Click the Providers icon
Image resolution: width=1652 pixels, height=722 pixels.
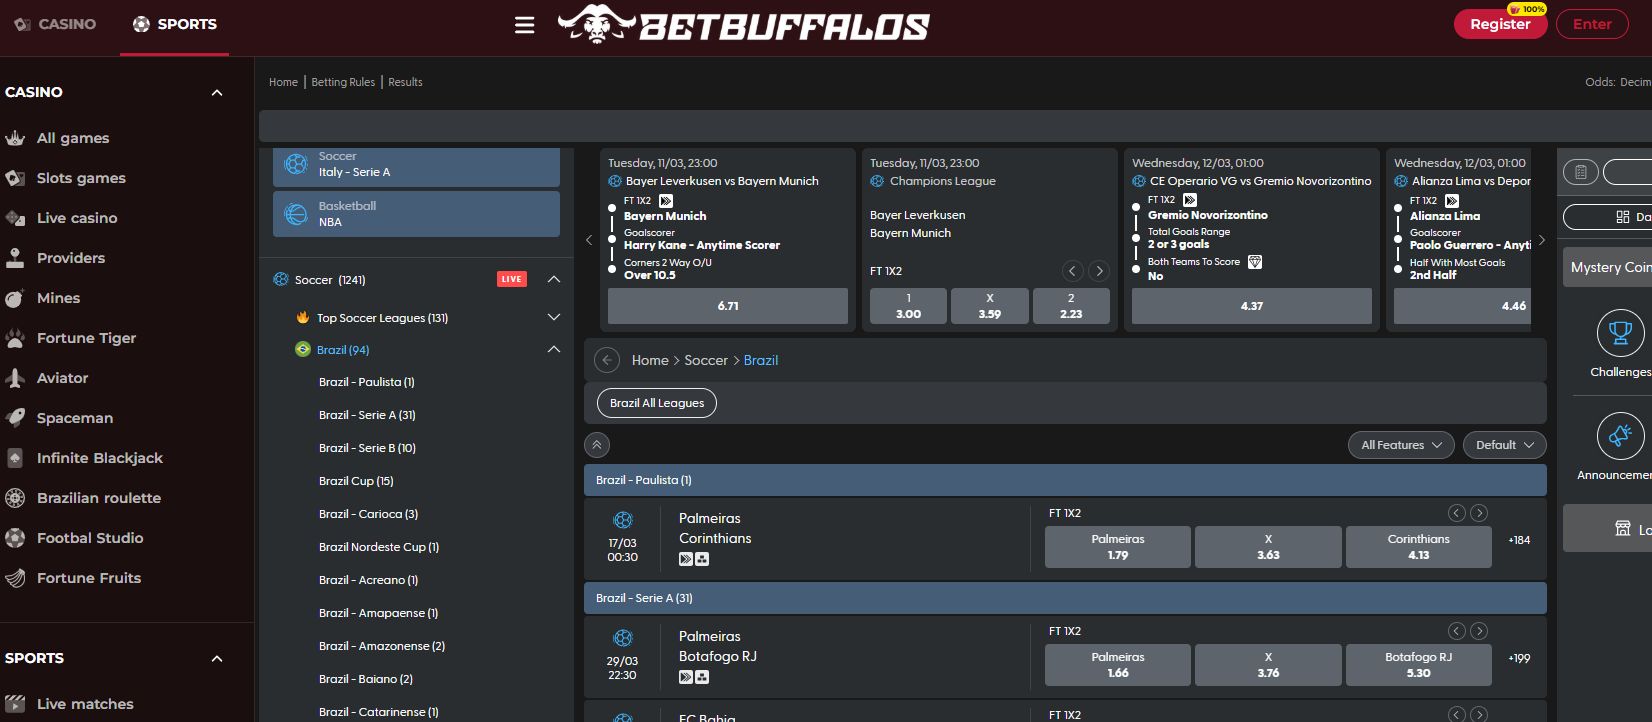15,258
